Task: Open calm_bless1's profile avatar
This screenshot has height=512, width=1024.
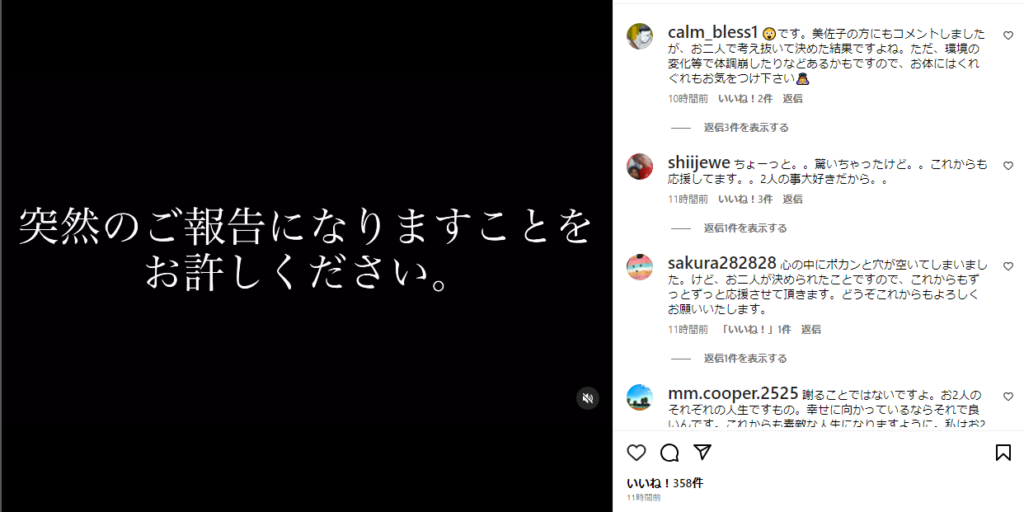Action: coord(639,36)
